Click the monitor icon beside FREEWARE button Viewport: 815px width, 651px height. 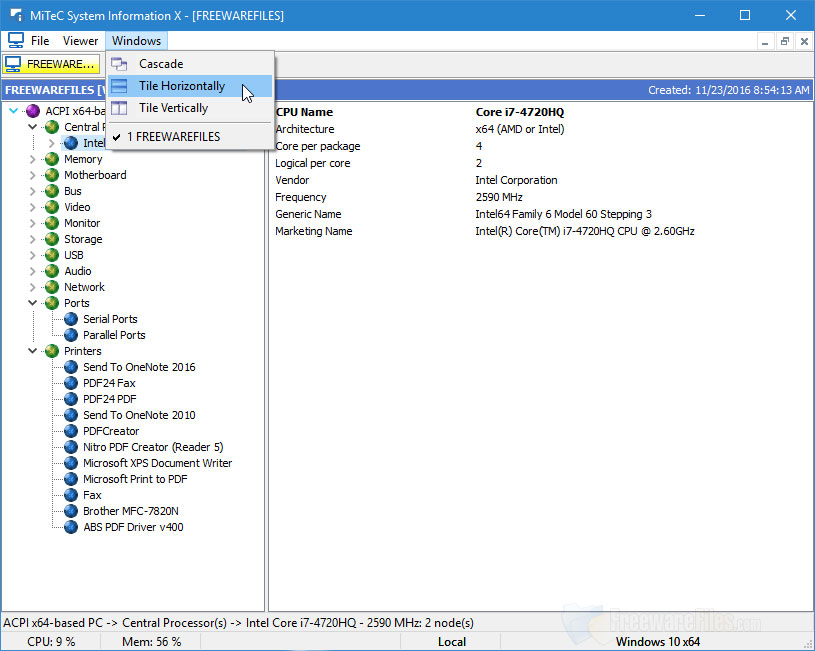pyautogui.click(x=14, y=64)
